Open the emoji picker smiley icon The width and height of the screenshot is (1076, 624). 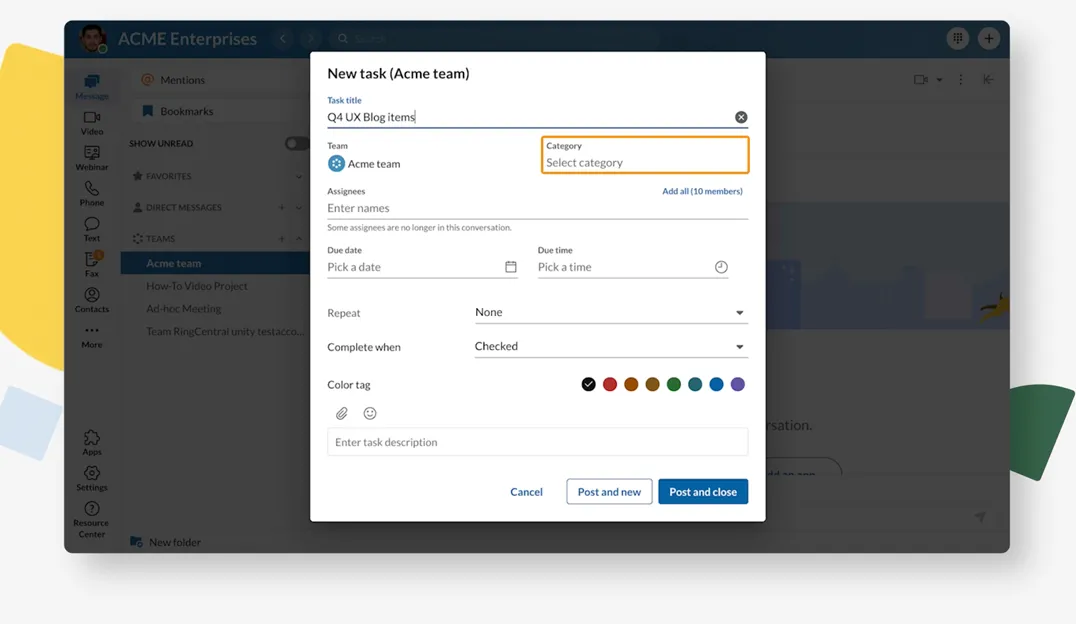pos(370,413)
